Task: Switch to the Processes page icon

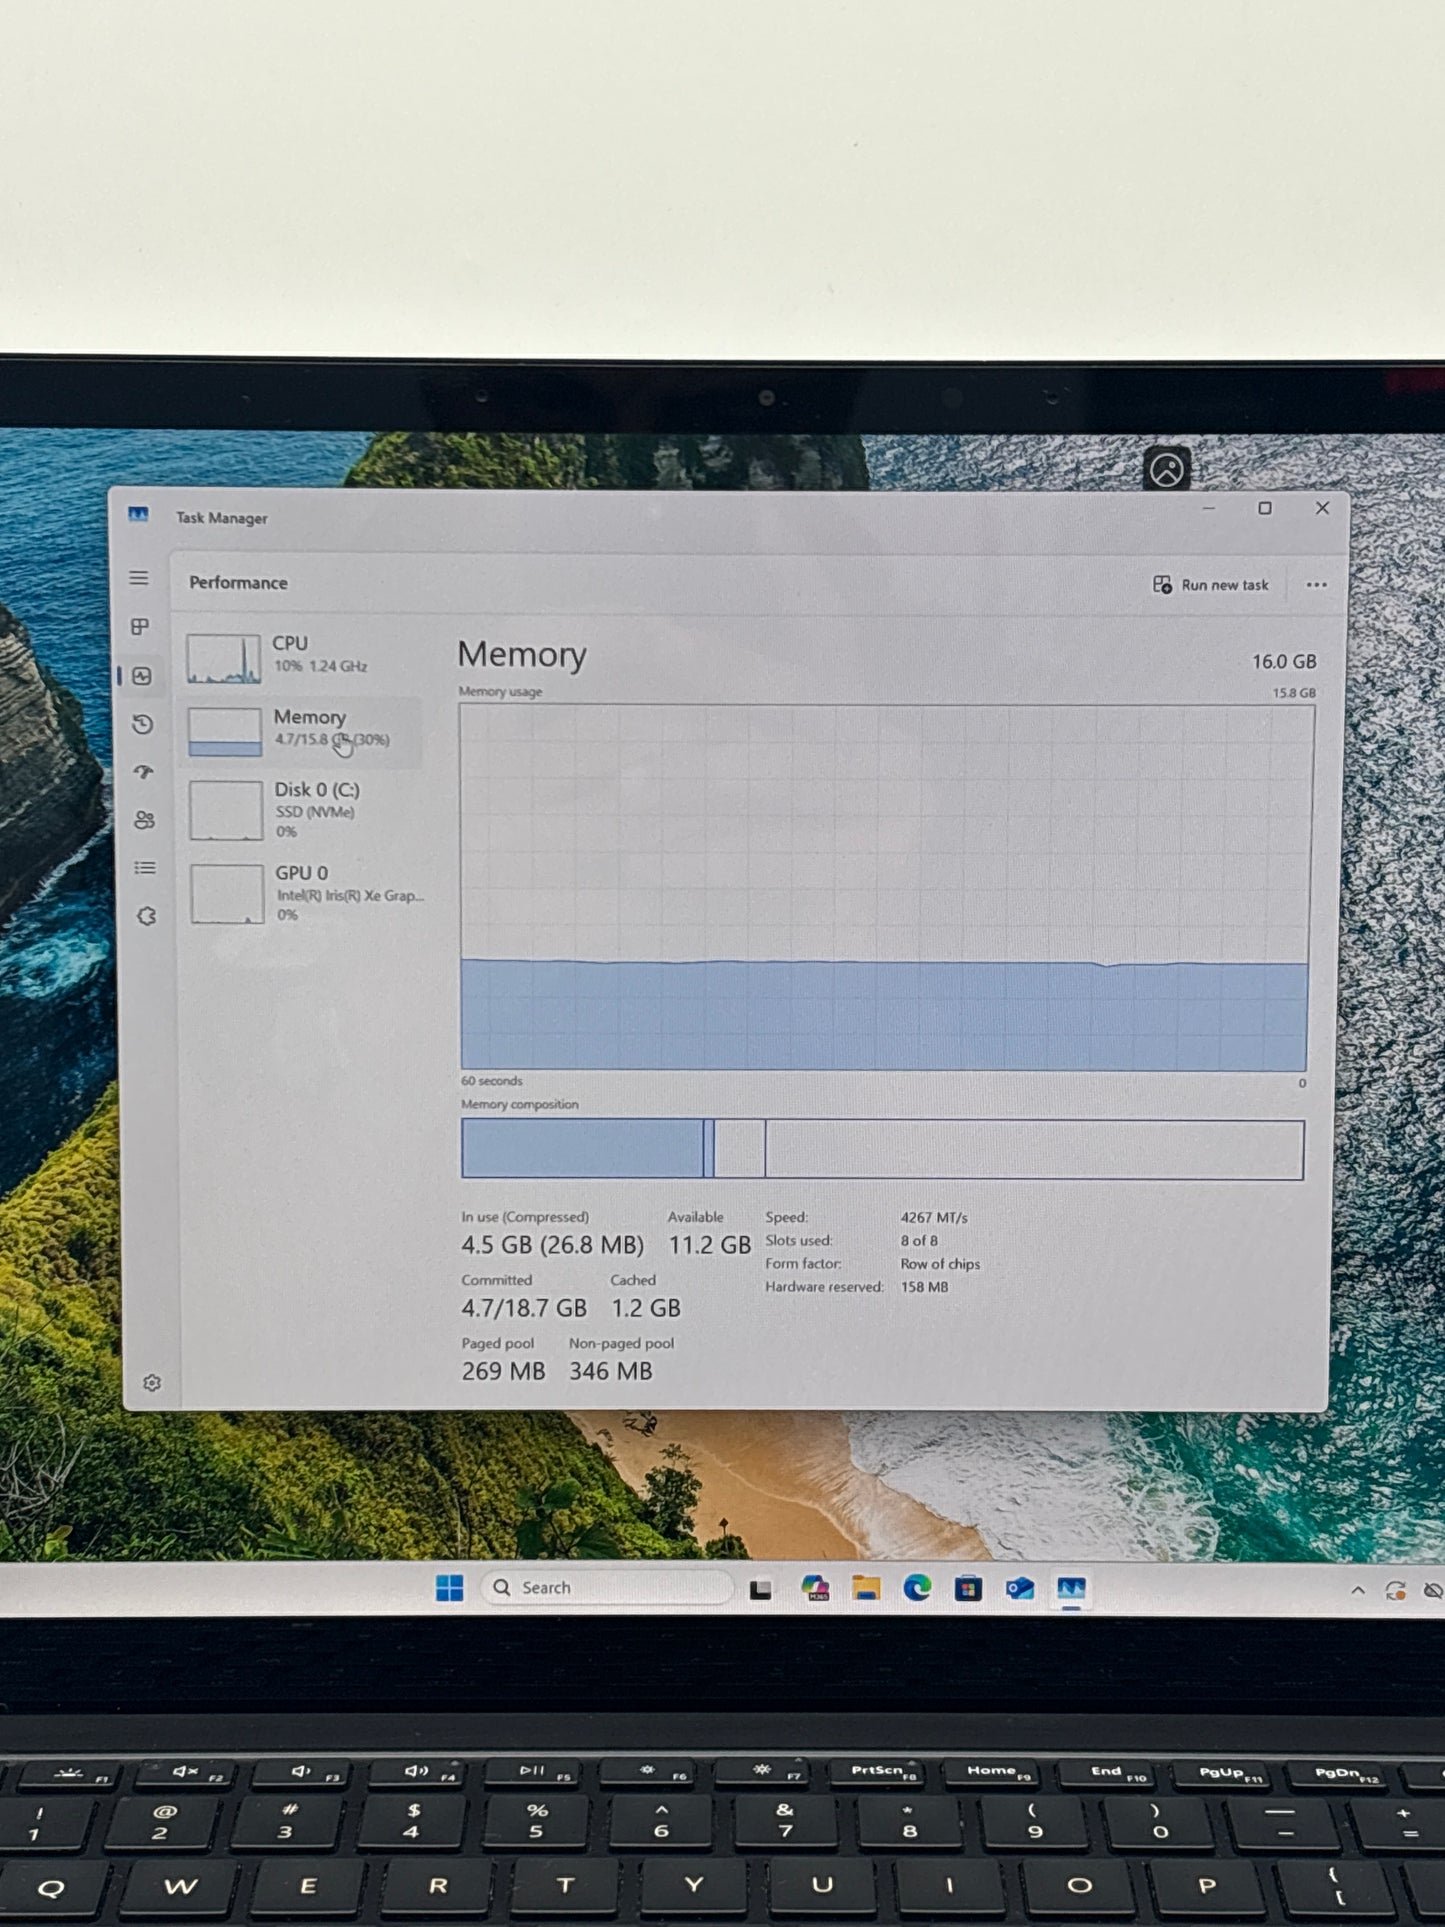Action: tap(140, 626)
